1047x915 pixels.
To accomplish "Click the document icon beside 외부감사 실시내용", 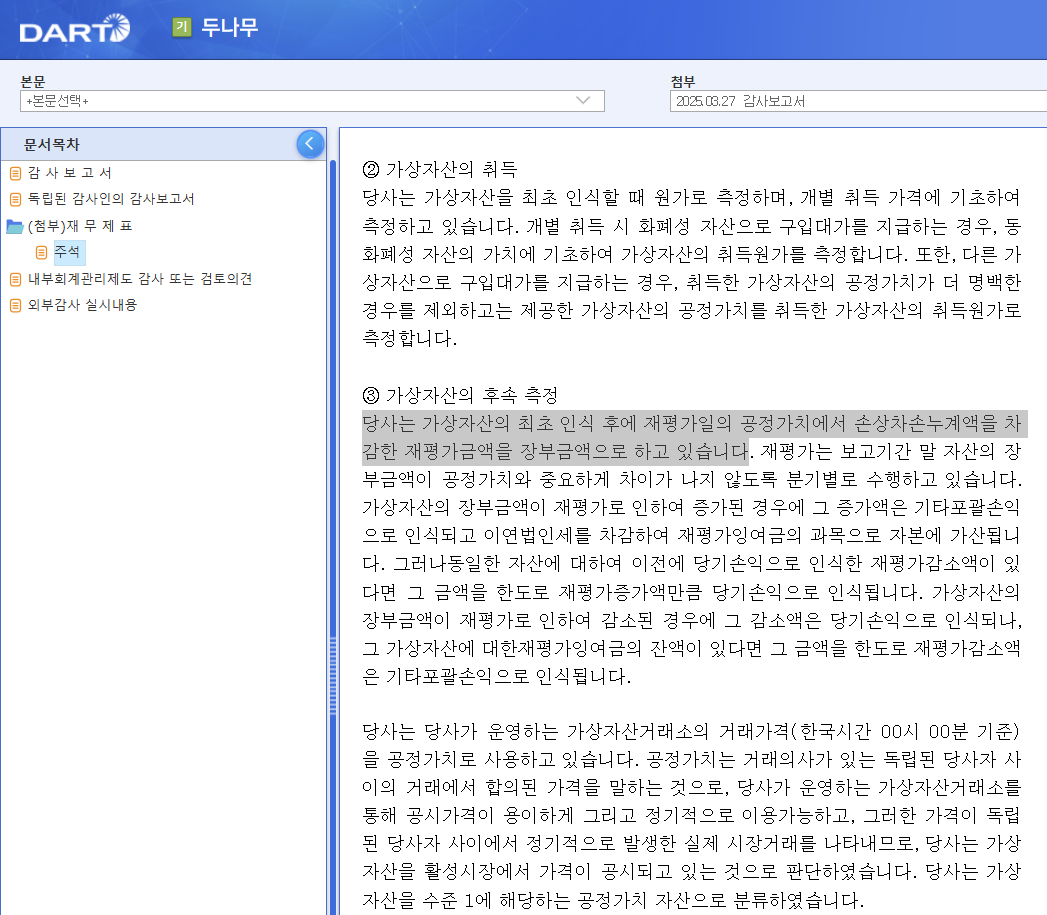I will [14, 305].
